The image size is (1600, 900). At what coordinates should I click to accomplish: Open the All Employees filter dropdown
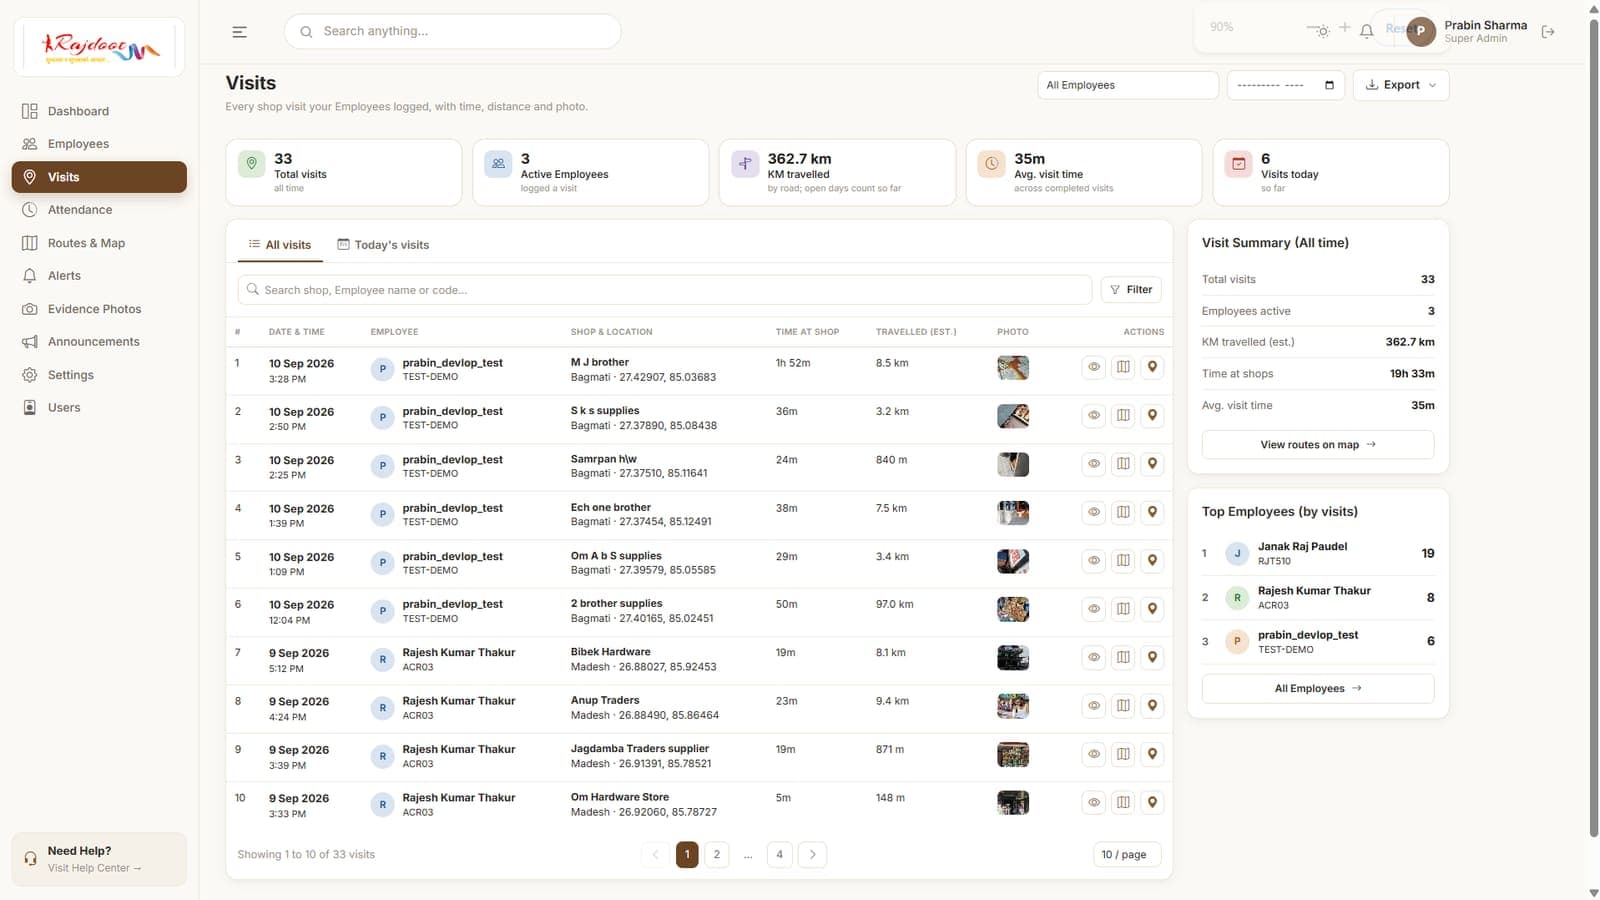coord(1127,85)
